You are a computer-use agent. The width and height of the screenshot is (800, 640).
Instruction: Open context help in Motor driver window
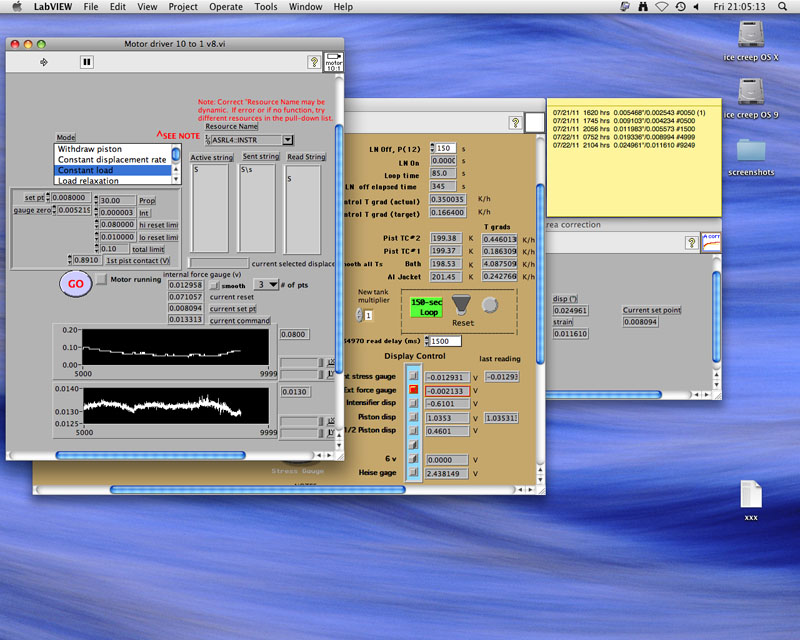click(x=313, y=62)
